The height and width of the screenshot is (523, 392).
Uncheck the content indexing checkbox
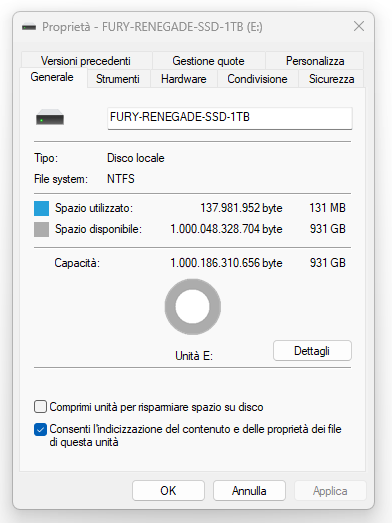pyautogui.click(x=40, y=429)
